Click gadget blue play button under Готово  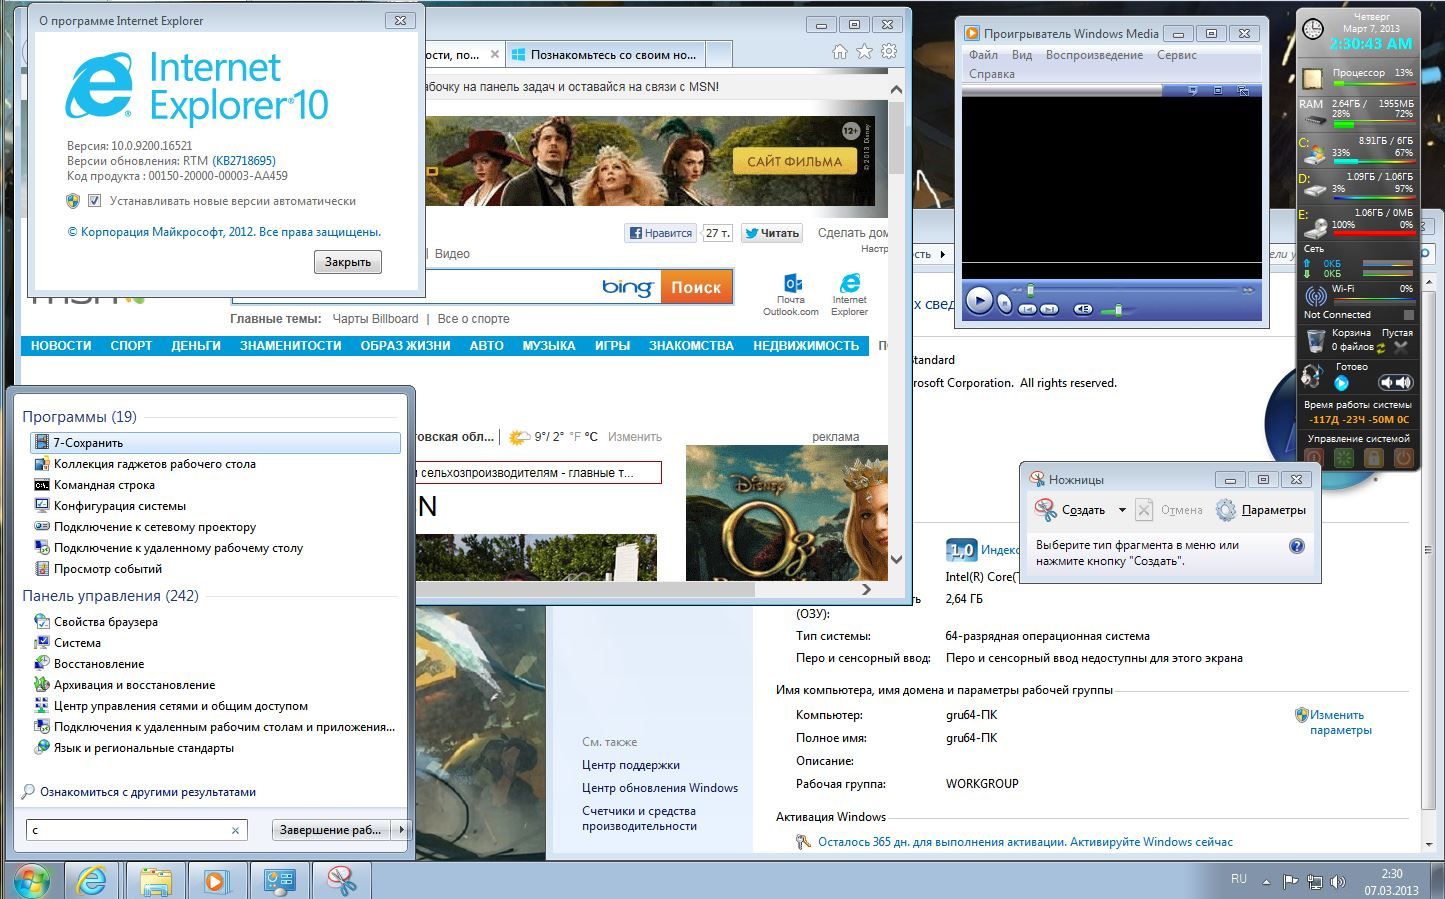(x=1342, y=383)
